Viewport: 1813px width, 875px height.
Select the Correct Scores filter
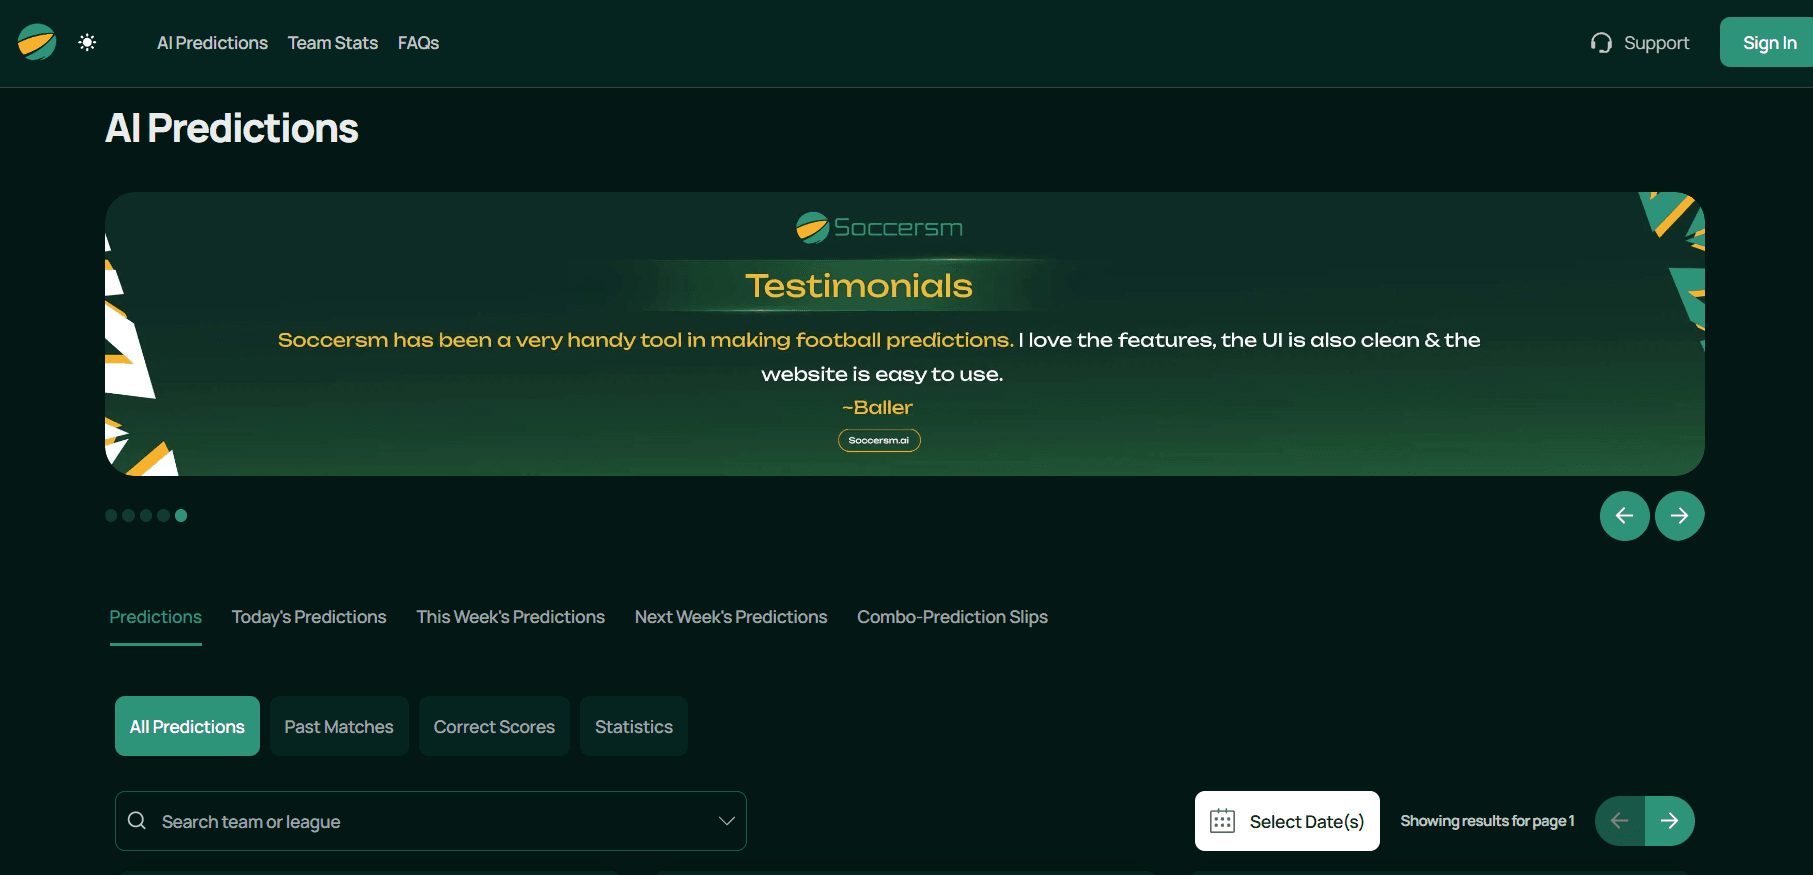point(494,726)
